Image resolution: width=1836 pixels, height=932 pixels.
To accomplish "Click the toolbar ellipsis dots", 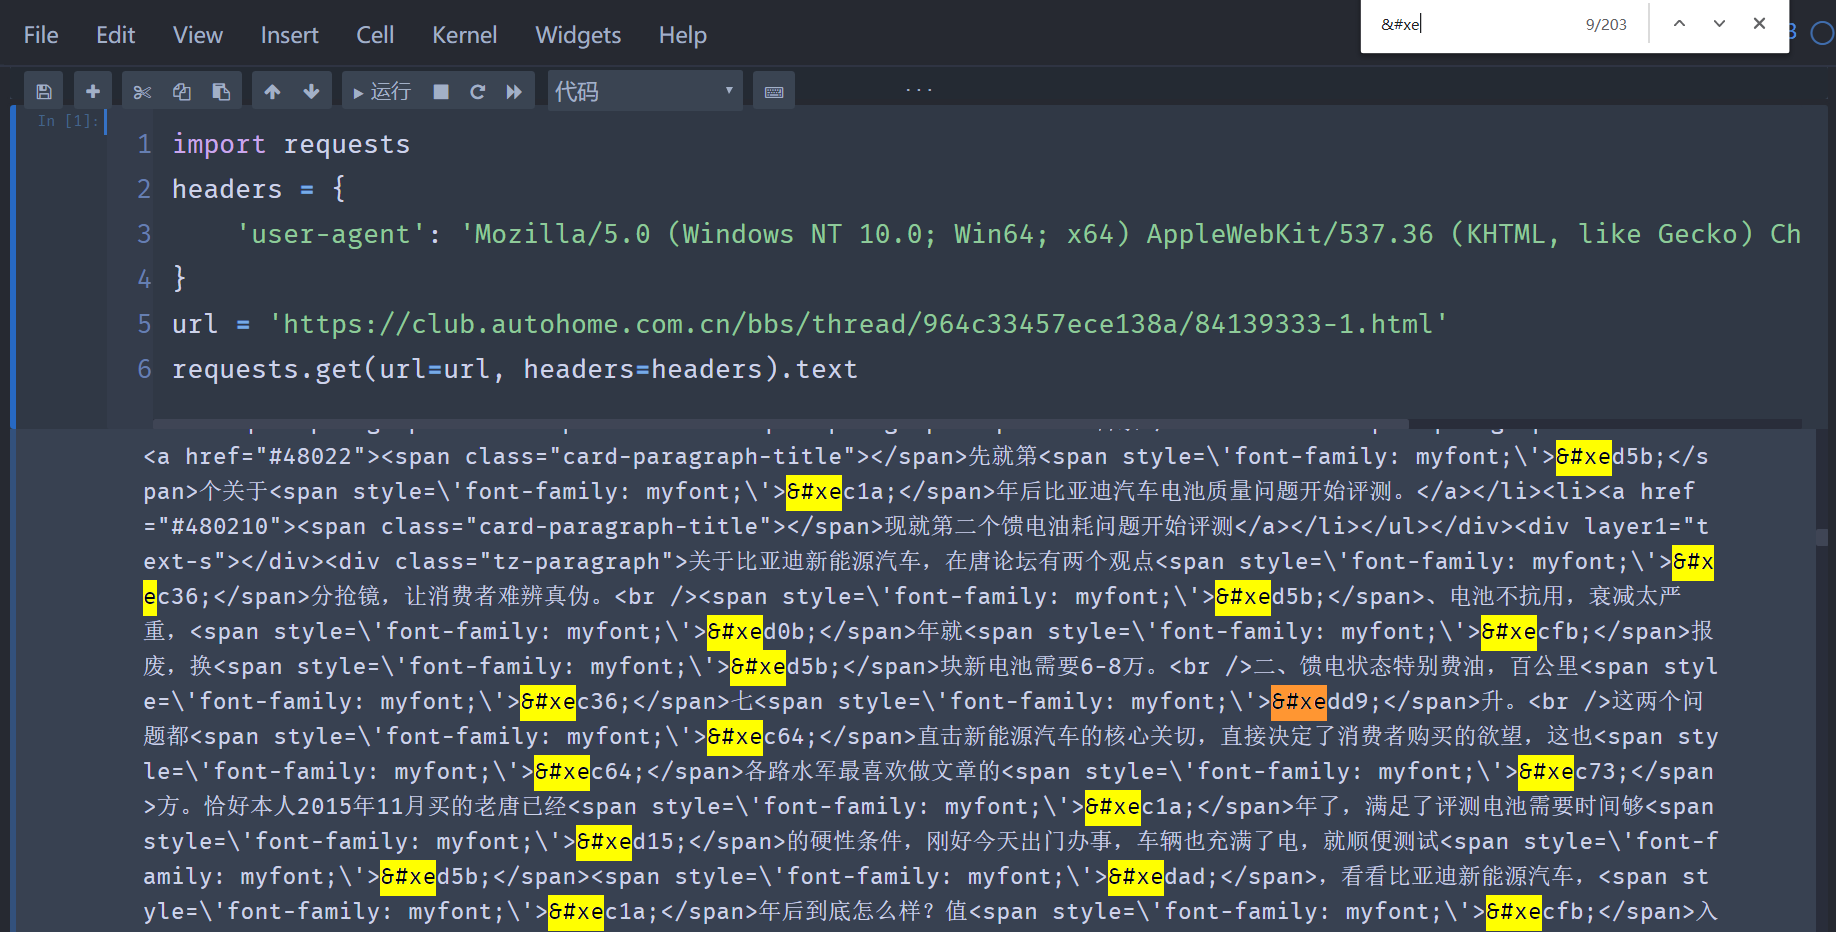I will (x=919, y=90).
